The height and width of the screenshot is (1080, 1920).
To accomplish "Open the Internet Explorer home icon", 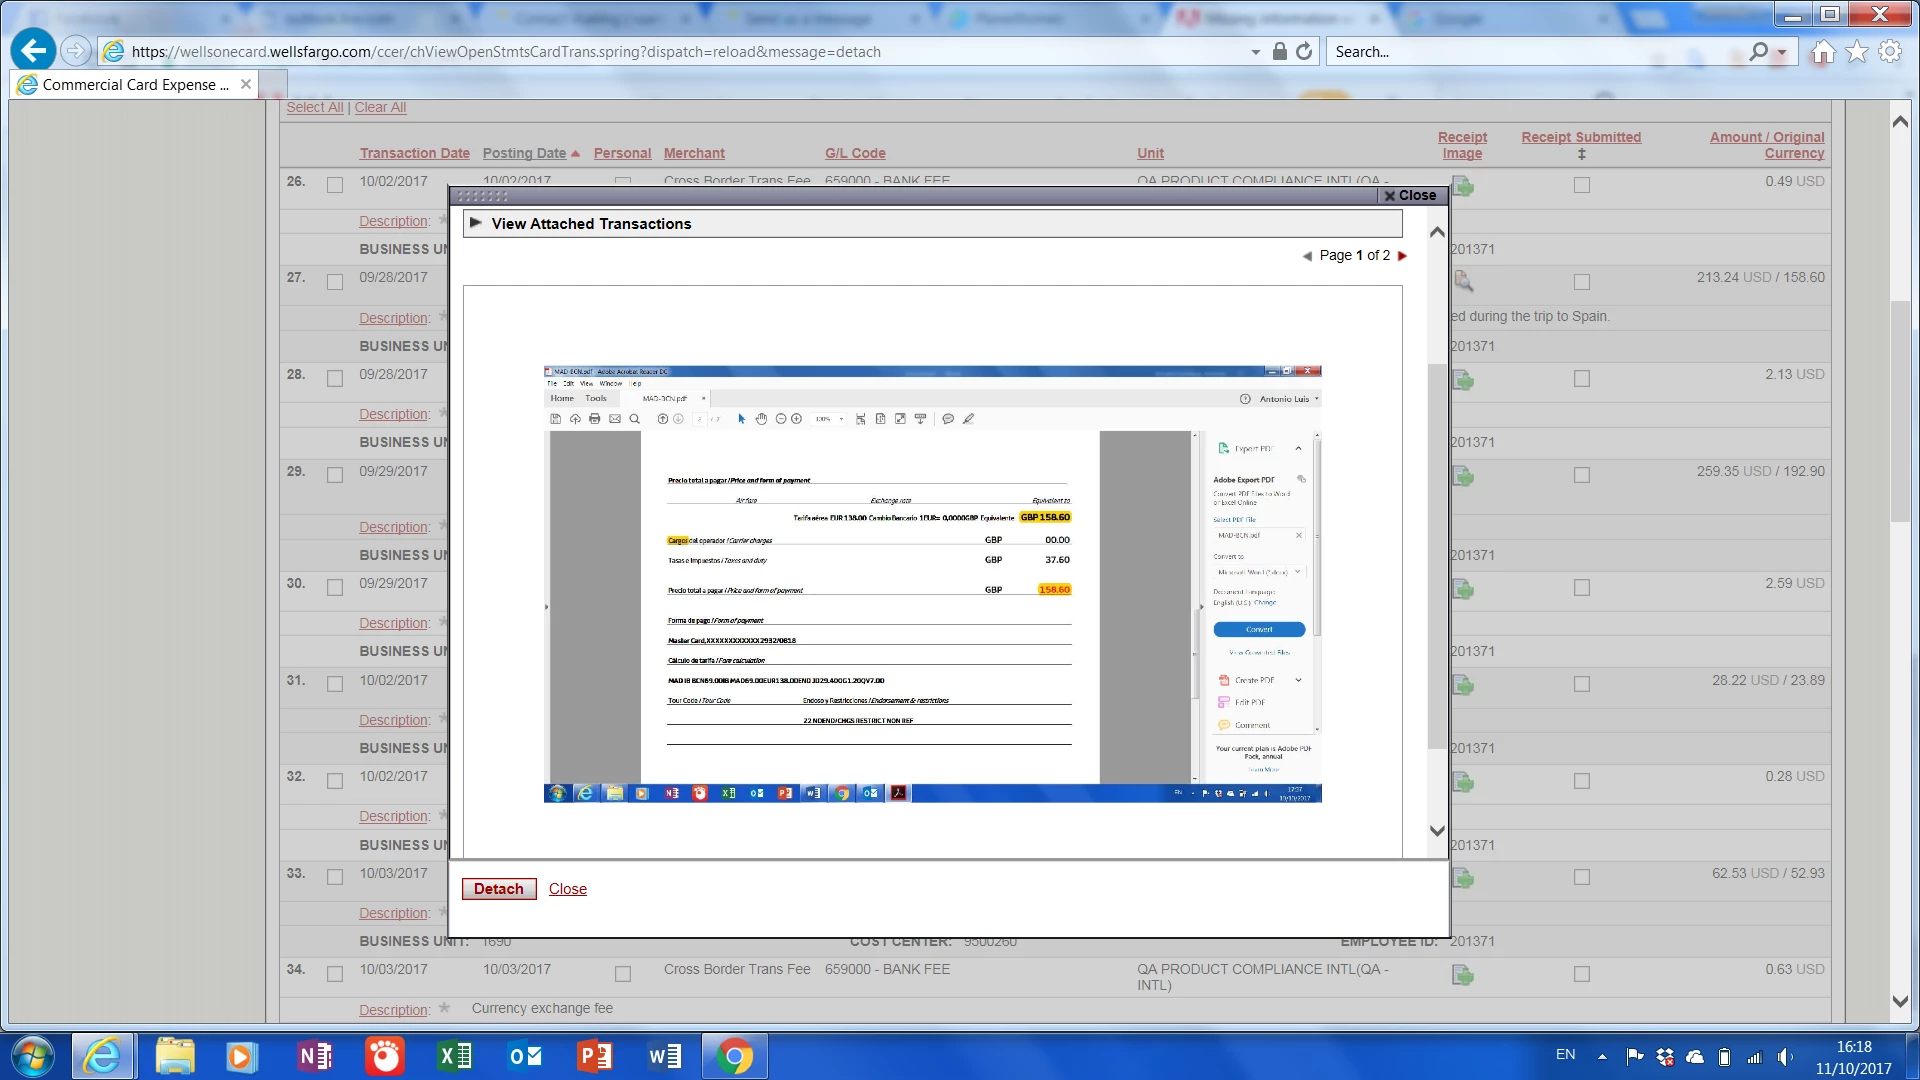I will pyautogui.click(x=1823, y=51).
